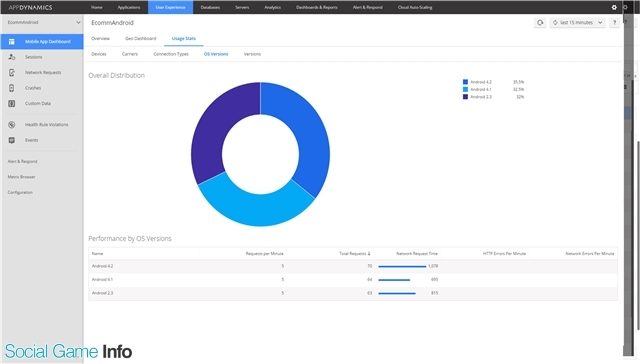The height and width of the screenshot is (364, 640).
Task: Click the Custom Data icon
Action: (11, 104)
